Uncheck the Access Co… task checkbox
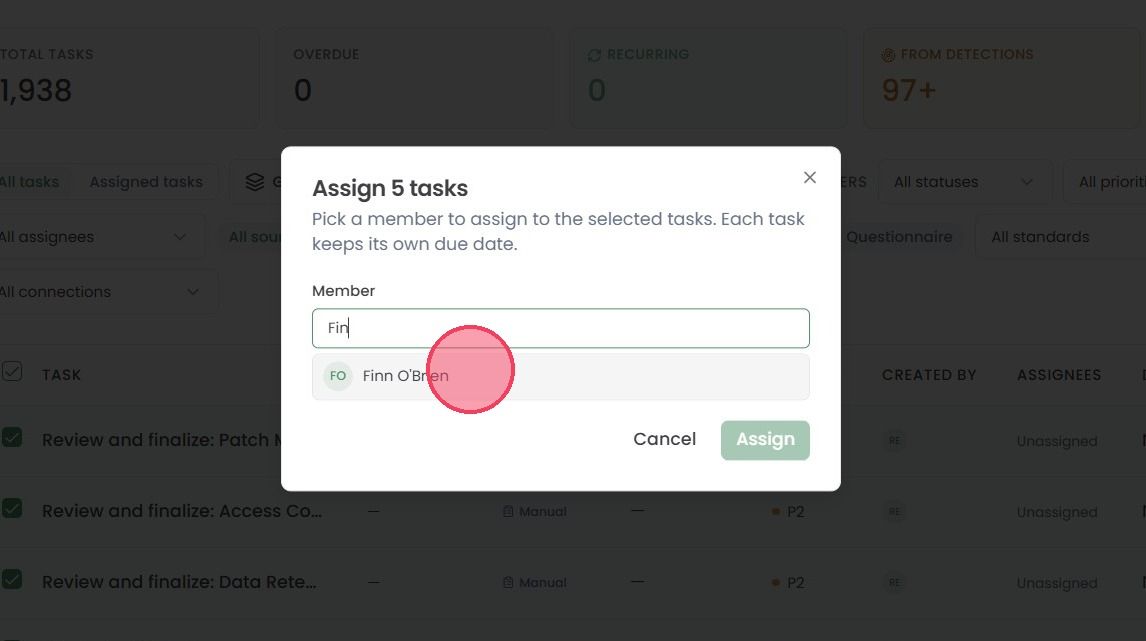The width and height of the screenshot is (1146, 641). click(x=12, y=508)
